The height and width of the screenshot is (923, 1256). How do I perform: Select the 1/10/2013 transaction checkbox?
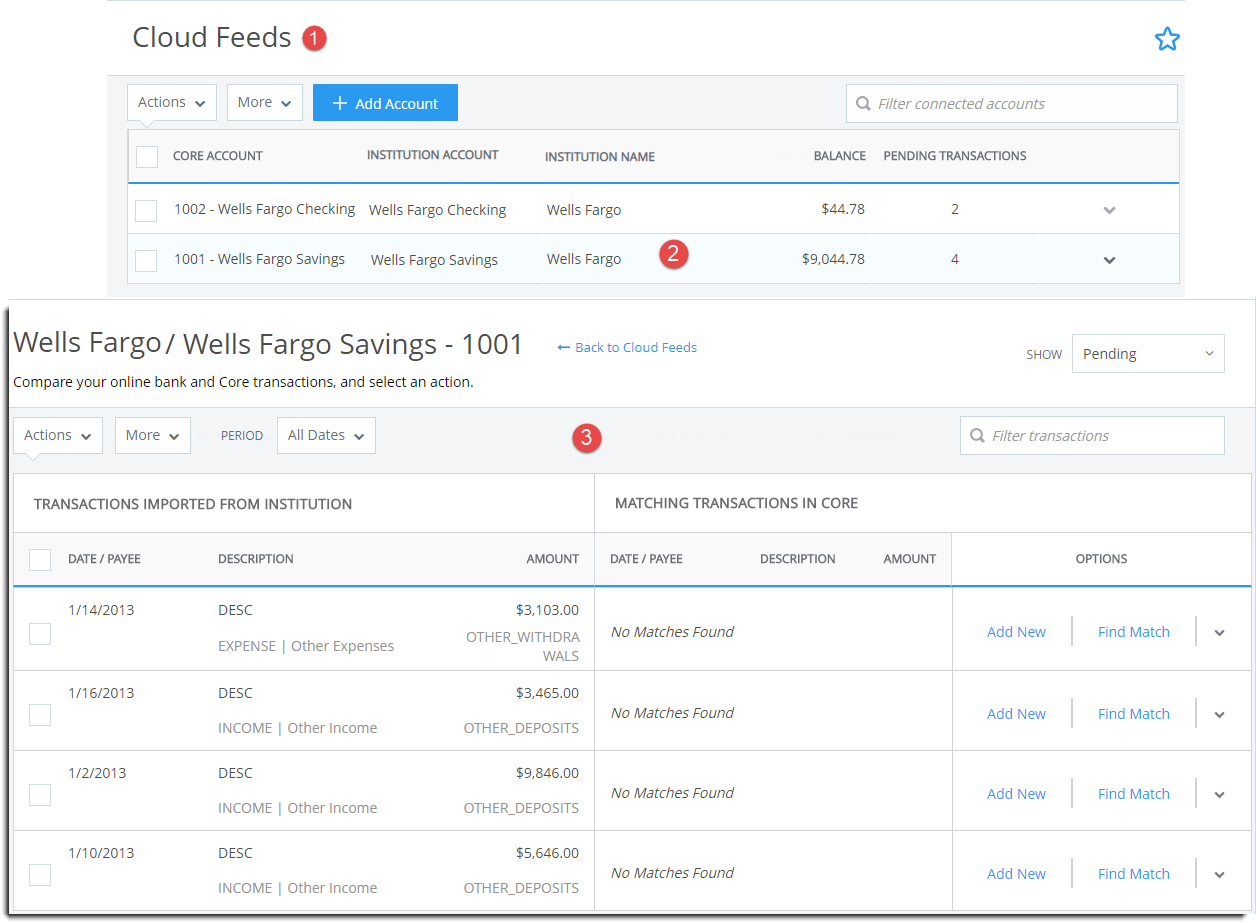40,874
